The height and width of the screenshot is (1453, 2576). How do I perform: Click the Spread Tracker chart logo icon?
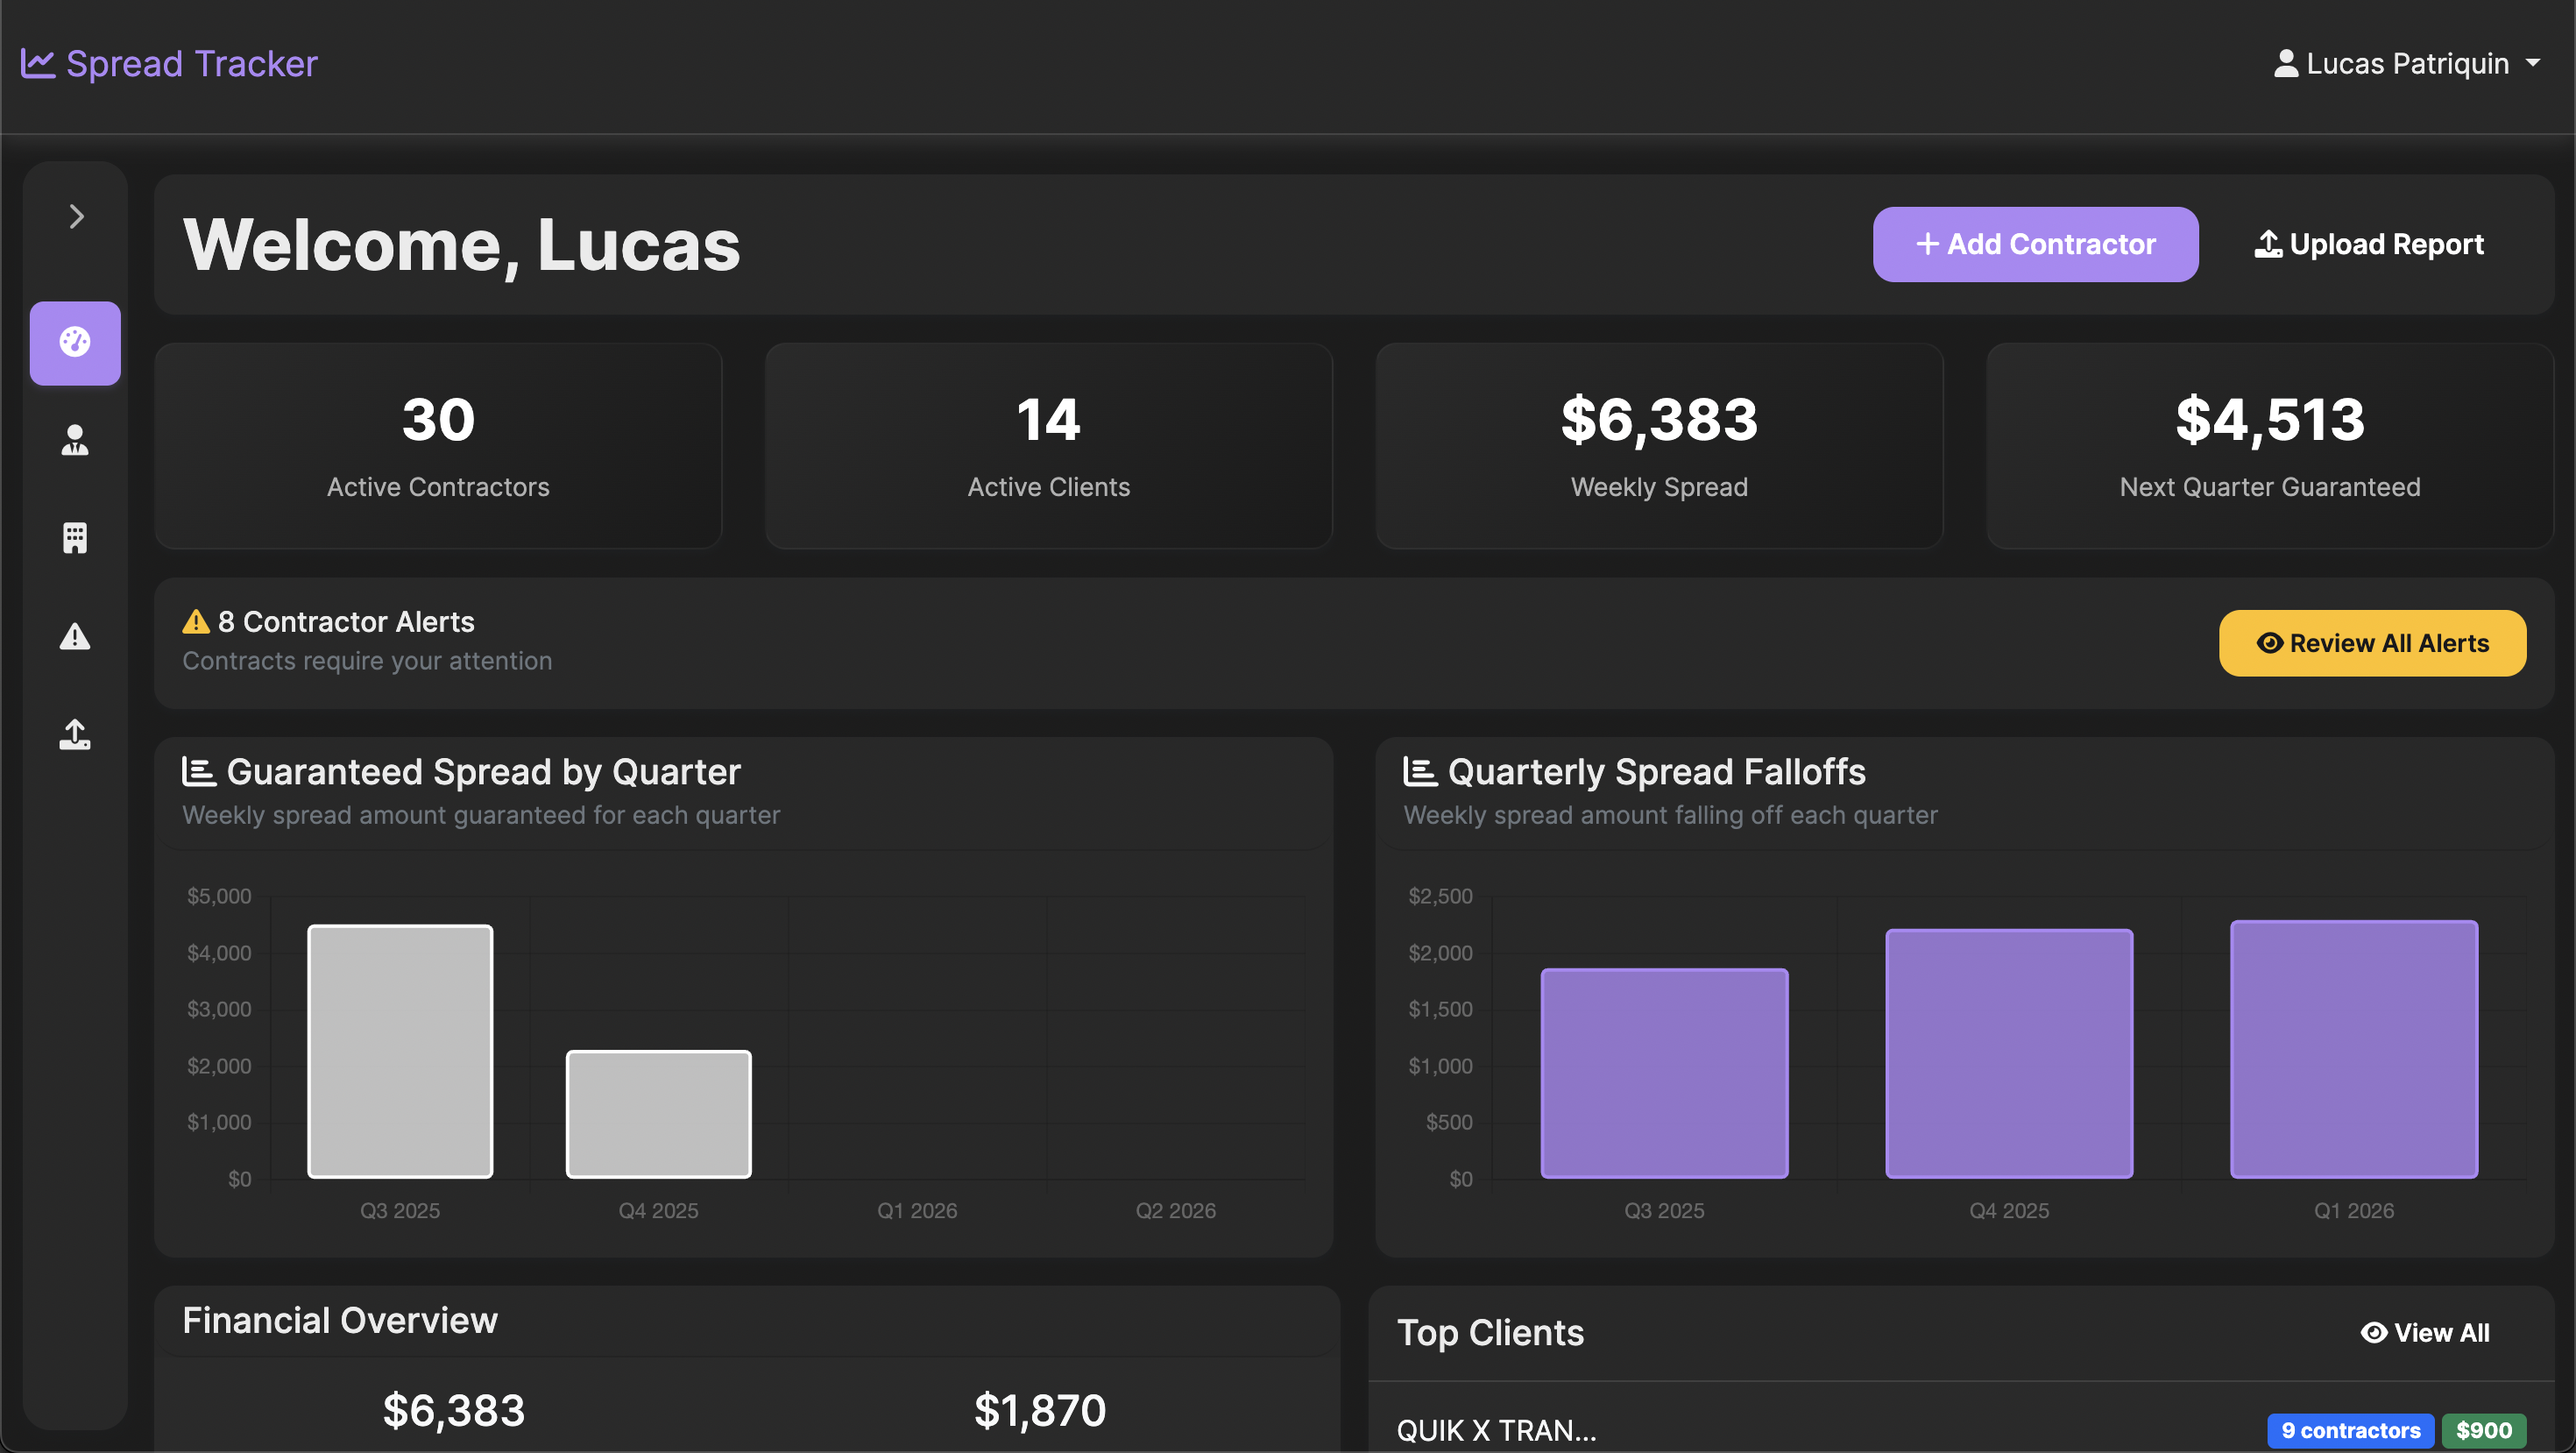click(x=38, y=63)
